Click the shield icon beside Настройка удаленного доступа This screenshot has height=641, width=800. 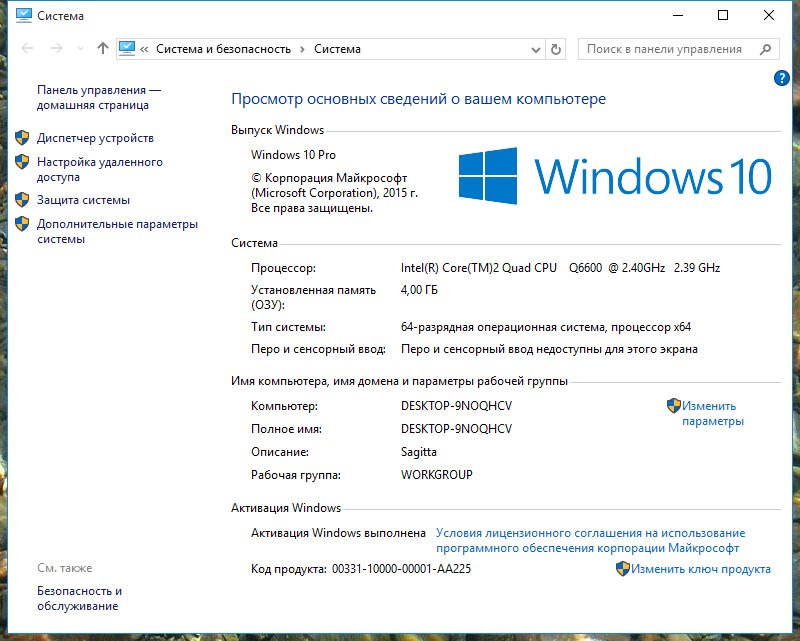pyautogui.click(x=22, y=161)
